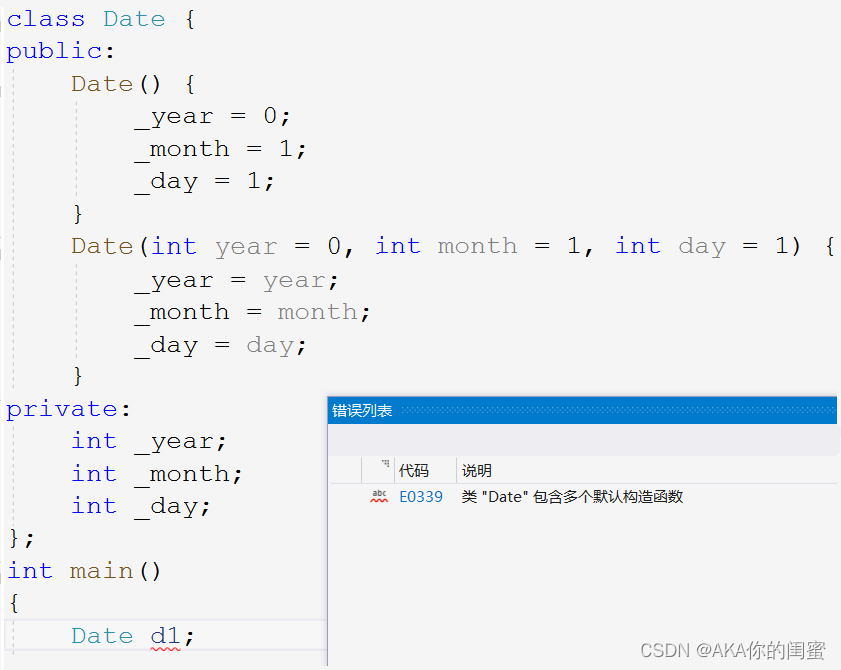Image resolution: width=841 pixels, height=670 pixels.
Task: Sort the error list by the 代码 column
Action: pyautogui.click(x=414, y=470)
